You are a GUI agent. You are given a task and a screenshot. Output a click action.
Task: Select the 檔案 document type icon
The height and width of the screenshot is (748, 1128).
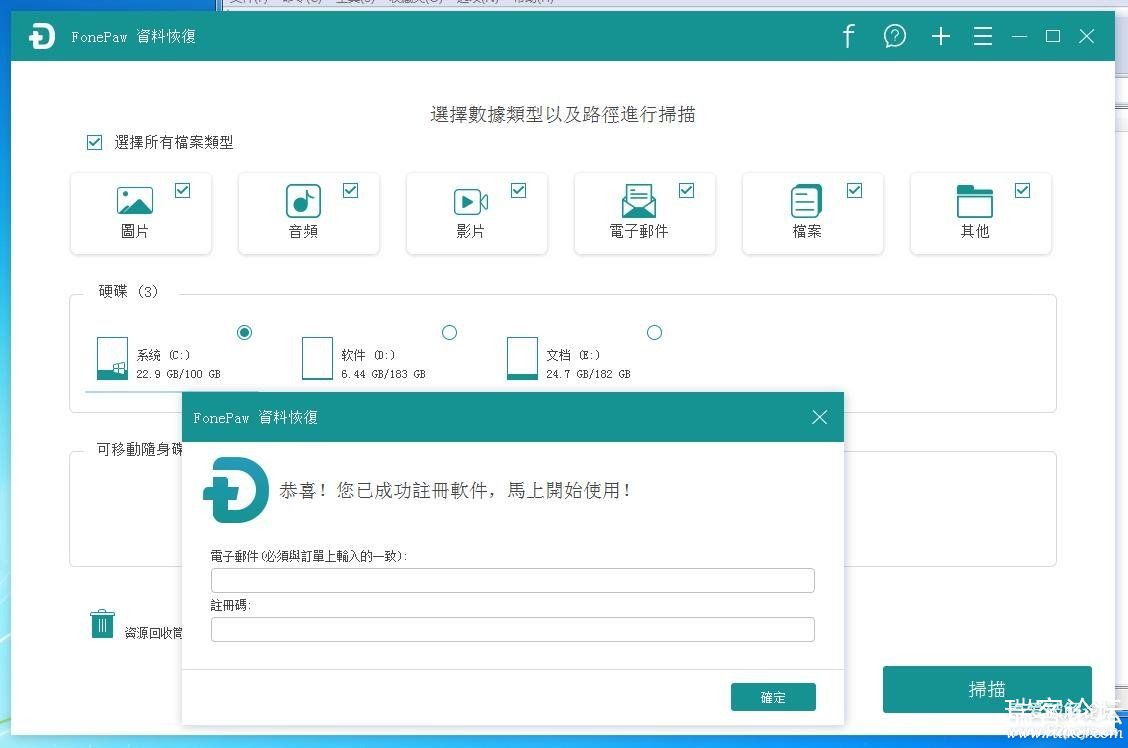click(x=806, y=201)
